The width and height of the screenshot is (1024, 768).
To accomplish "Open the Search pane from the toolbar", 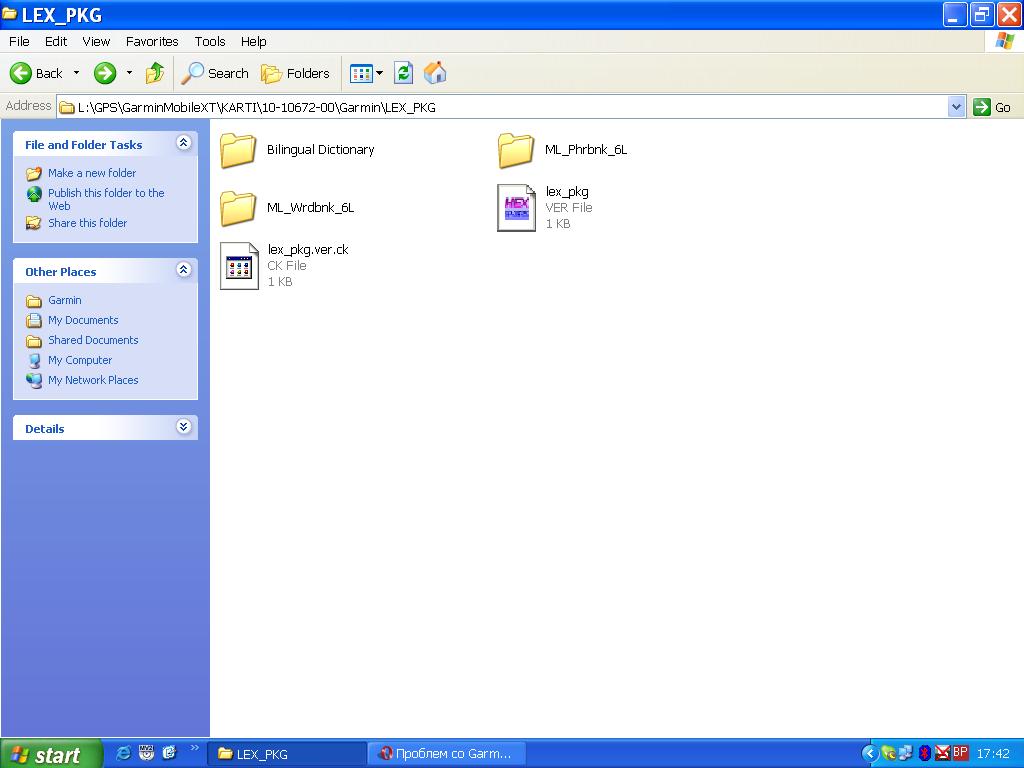I will tap(215, 73).
